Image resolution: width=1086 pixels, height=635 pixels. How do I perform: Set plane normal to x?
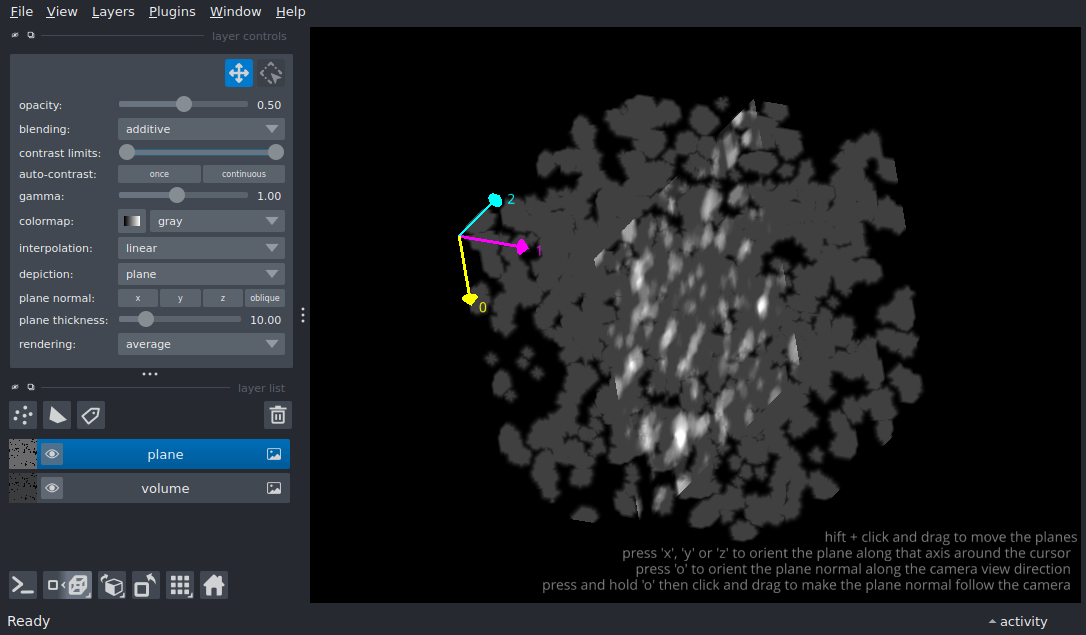click(138, 298)
